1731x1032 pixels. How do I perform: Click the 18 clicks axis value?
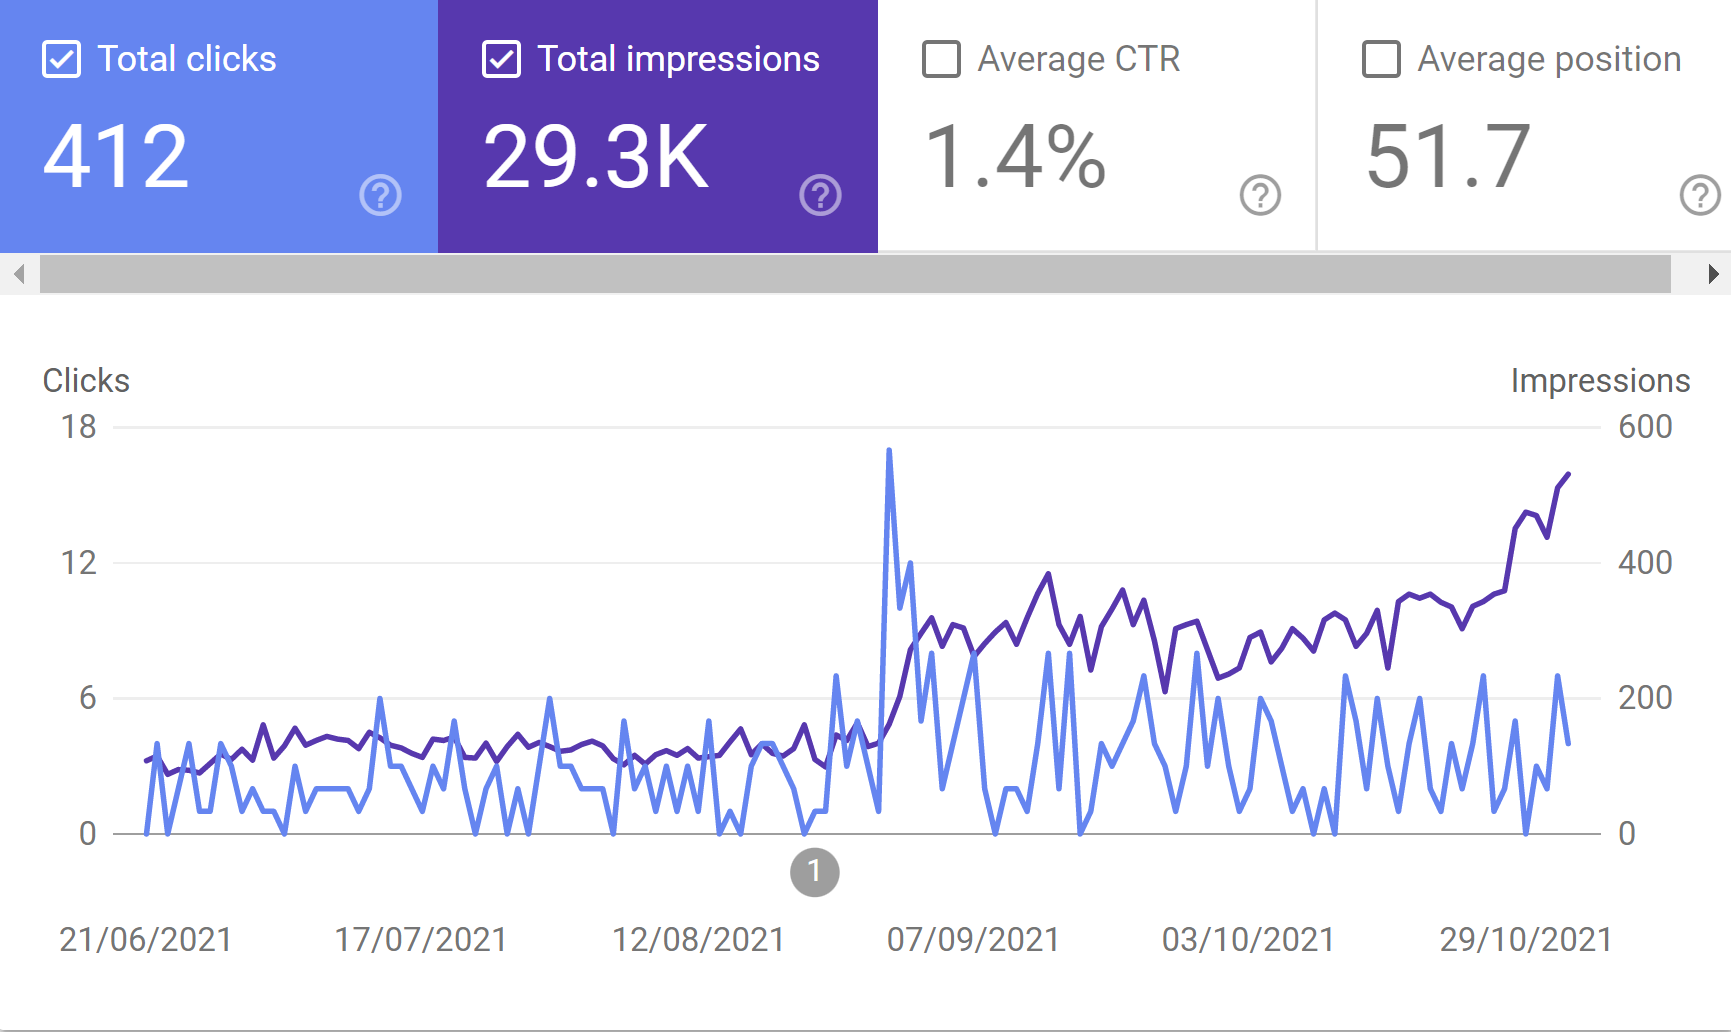tap(79, 427)
